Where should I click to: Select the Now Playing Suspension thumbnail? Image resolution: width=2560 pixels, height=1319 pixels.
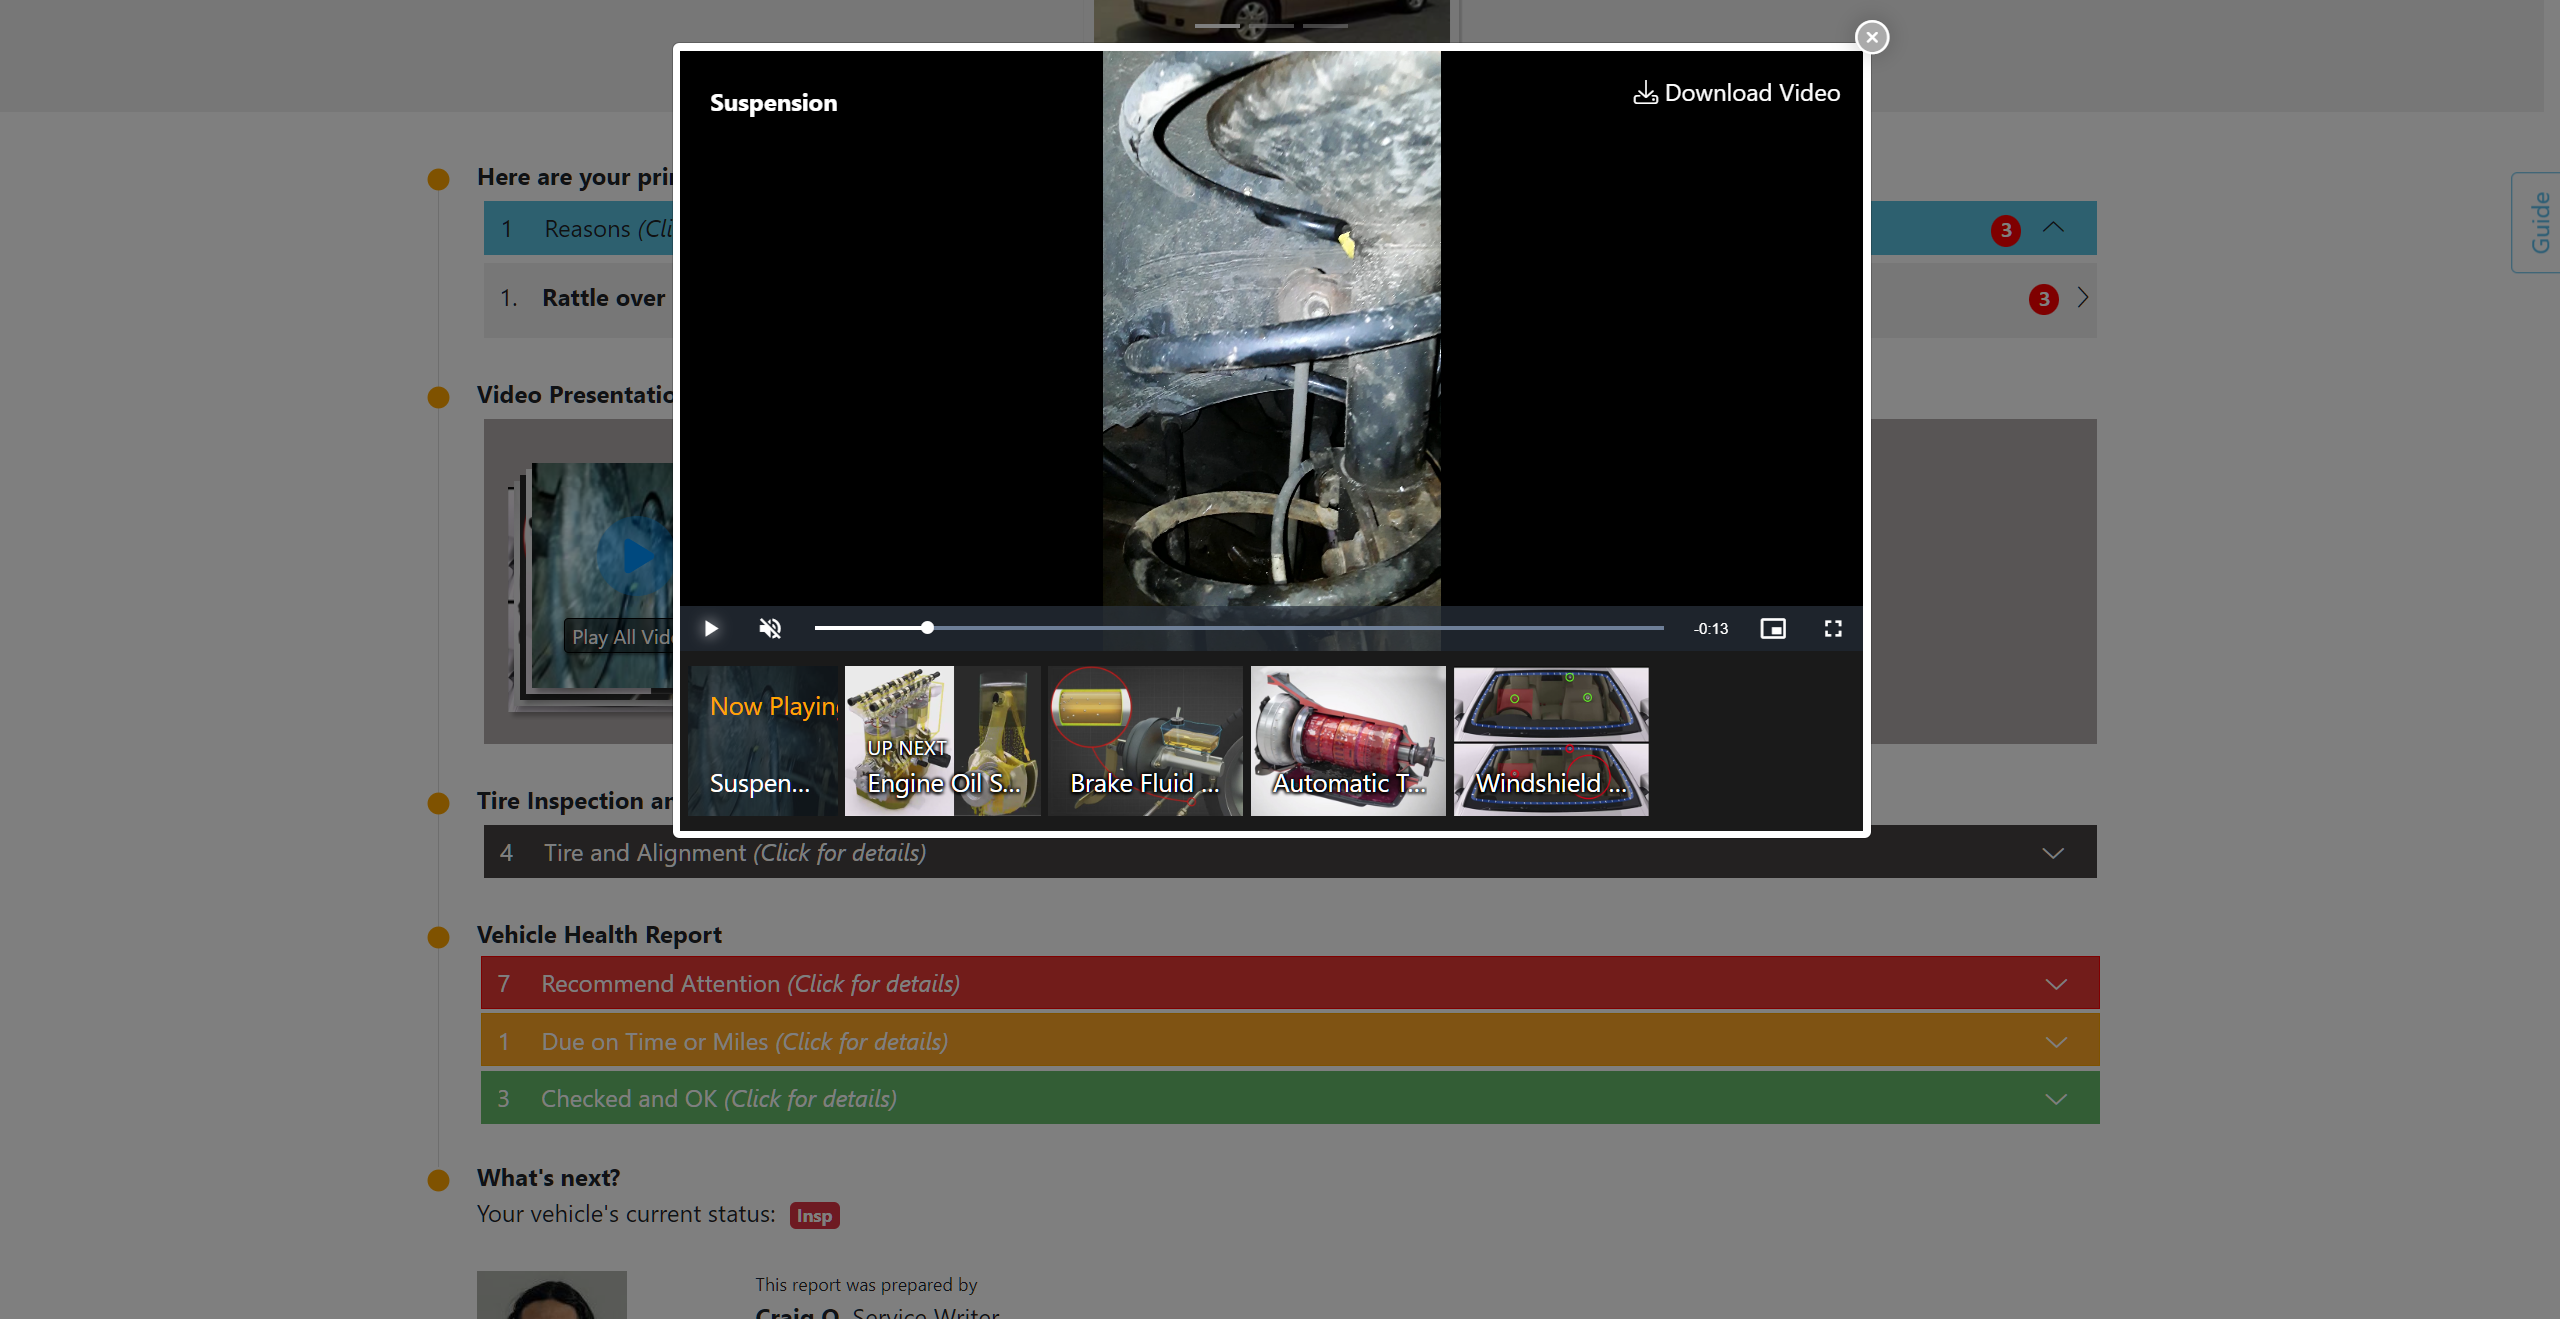tap(764, 741)
